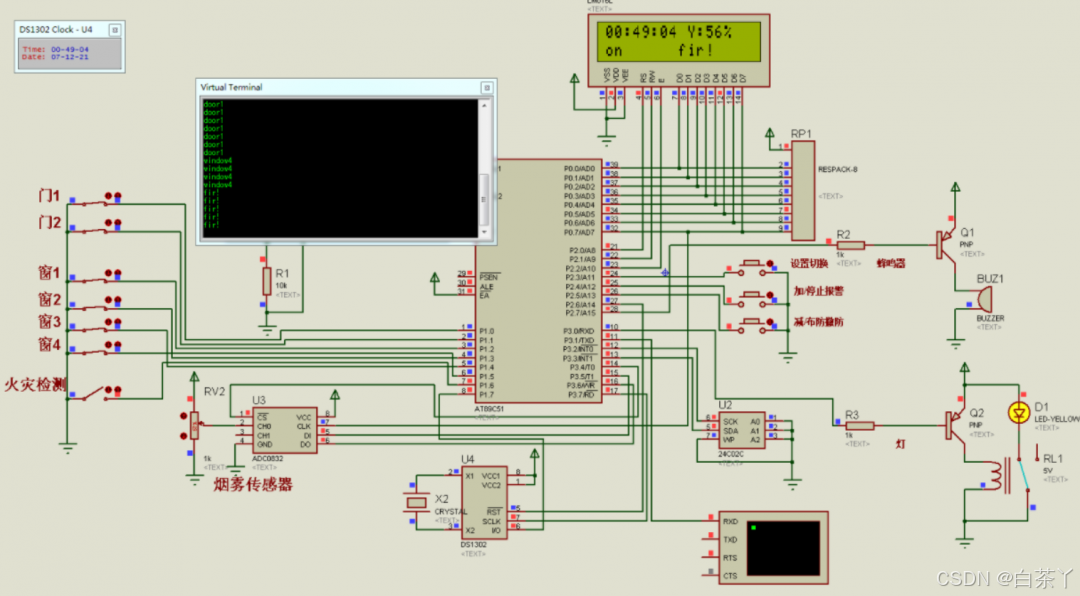The width and height of the screenshot is (1080, 596).
Task: Click the P1.0 pin label on AT89C51
Action: point(486,331)
